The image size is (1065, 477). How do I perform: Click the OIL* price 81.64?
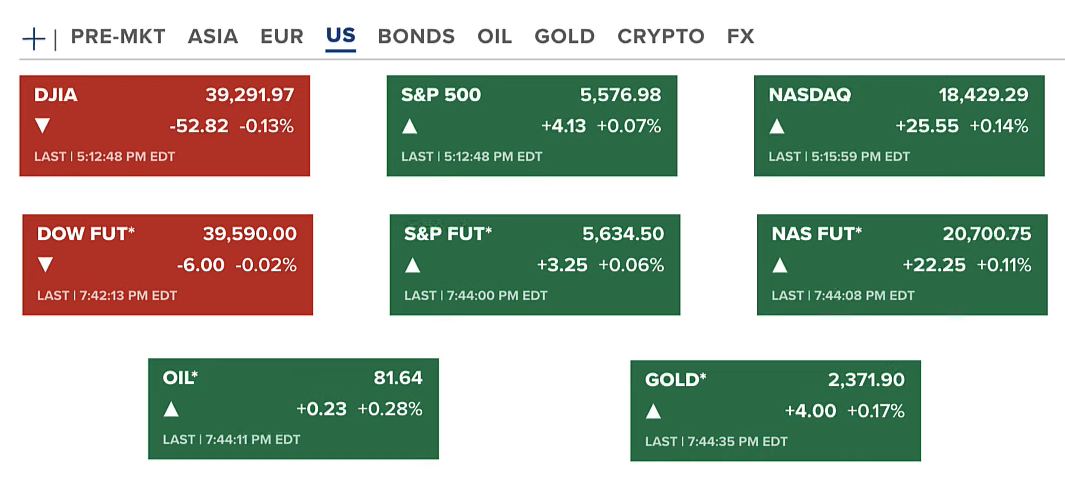click(397, 378)
